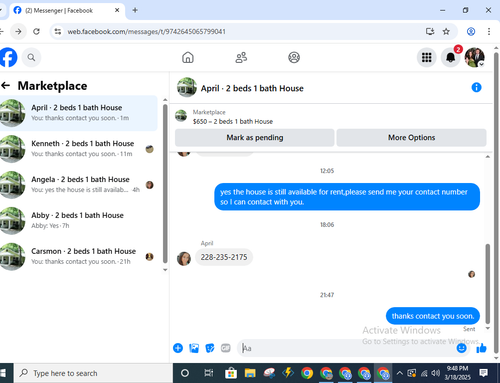Click the message input field
The image size is (500, 383).
click(x=347, y=348)
